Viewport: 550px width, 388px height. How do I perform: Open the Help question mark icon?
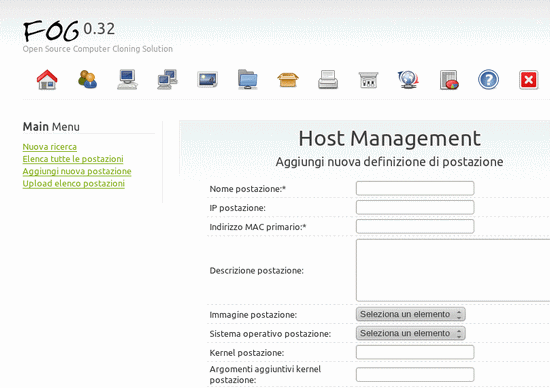(489, 80)
